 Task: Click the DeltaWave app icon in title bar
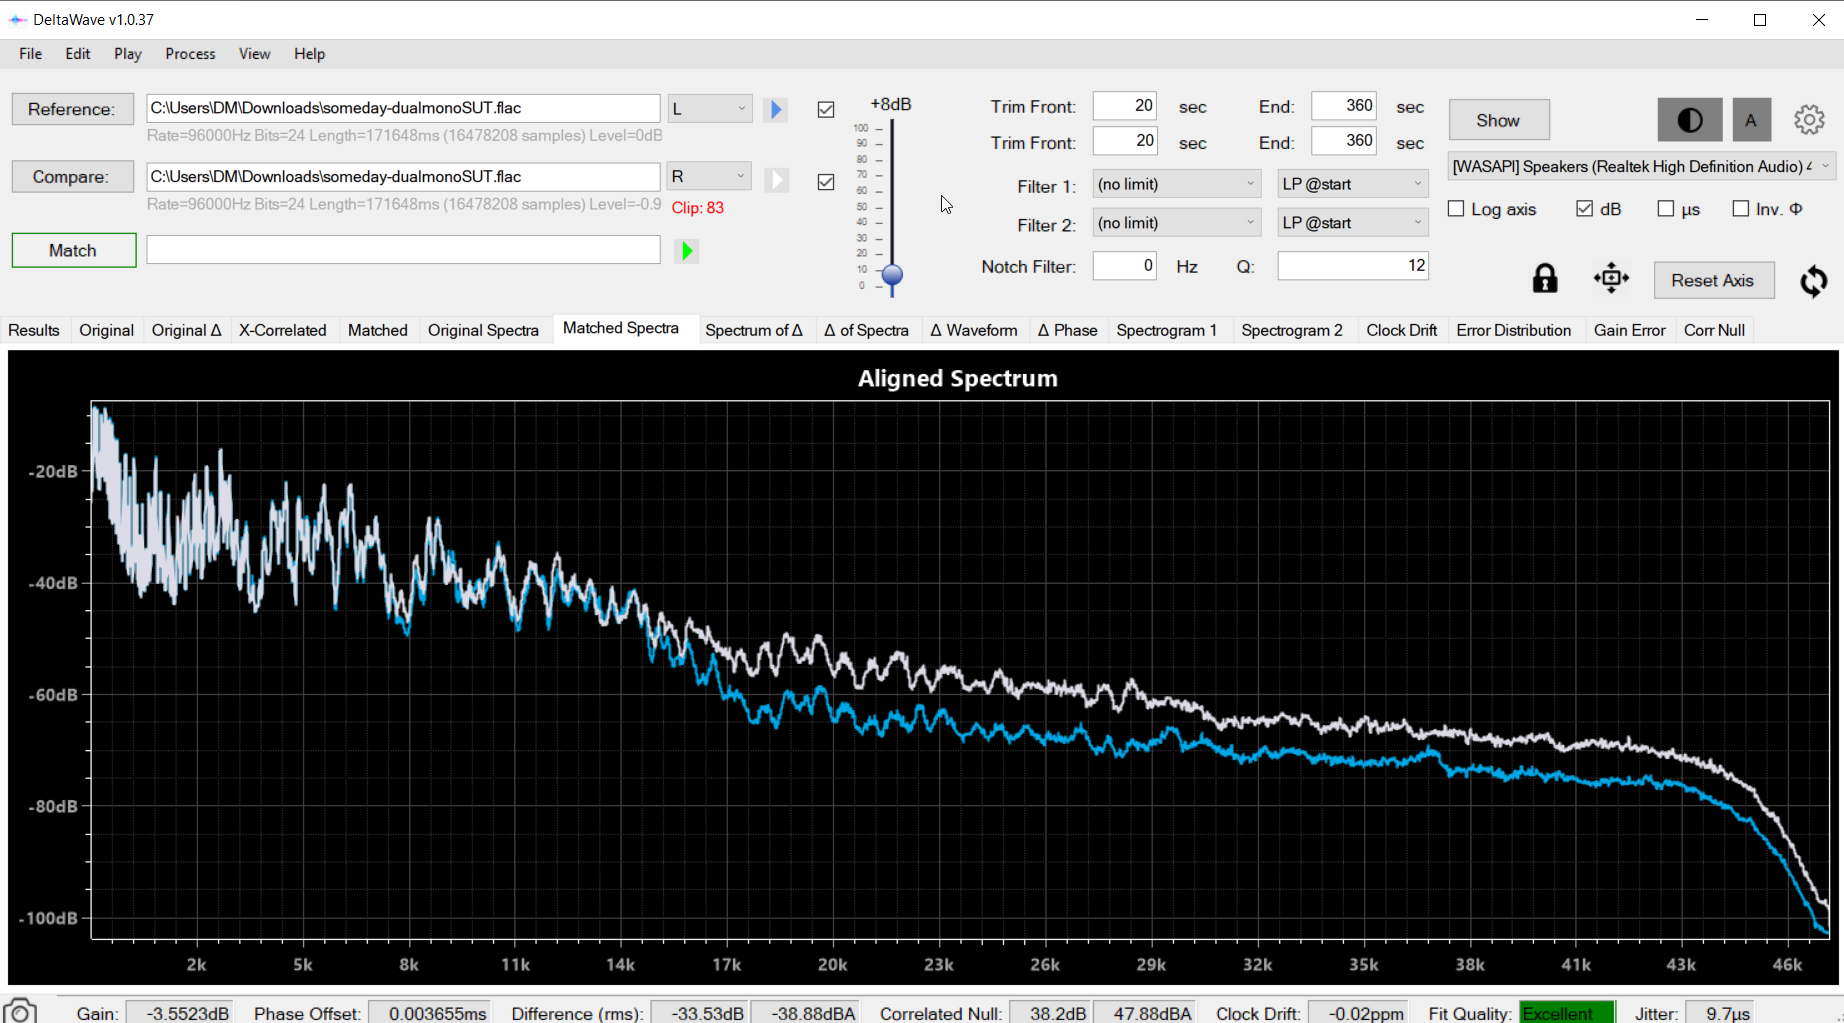pos(17,20)
